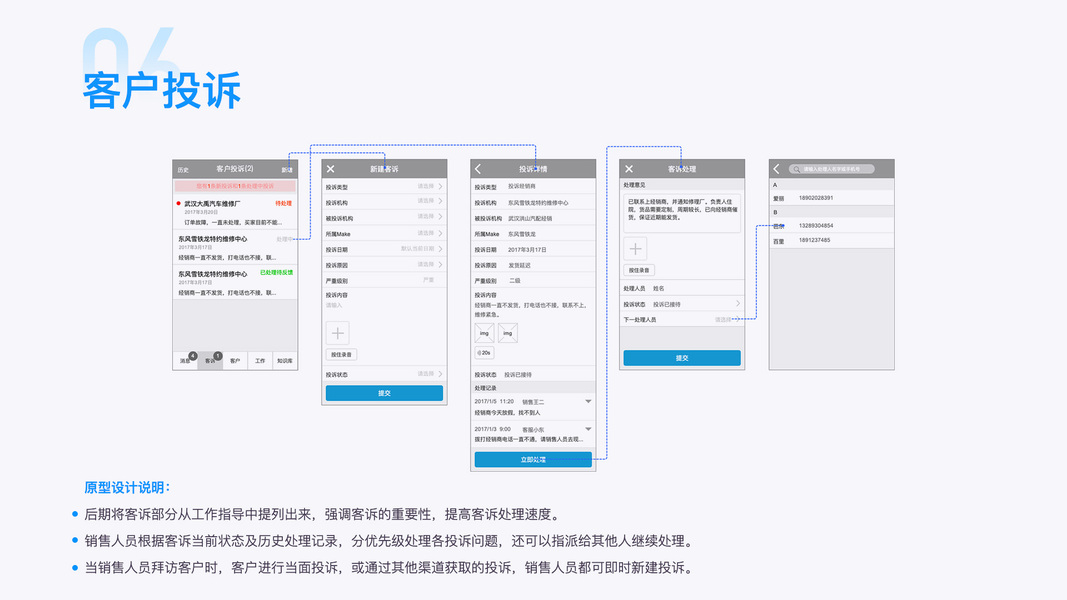Screen dimensions: 1067x600
Task: Open the 武汉大禹汽车维修厂 complaint
Action: click(x=235, y=212)
